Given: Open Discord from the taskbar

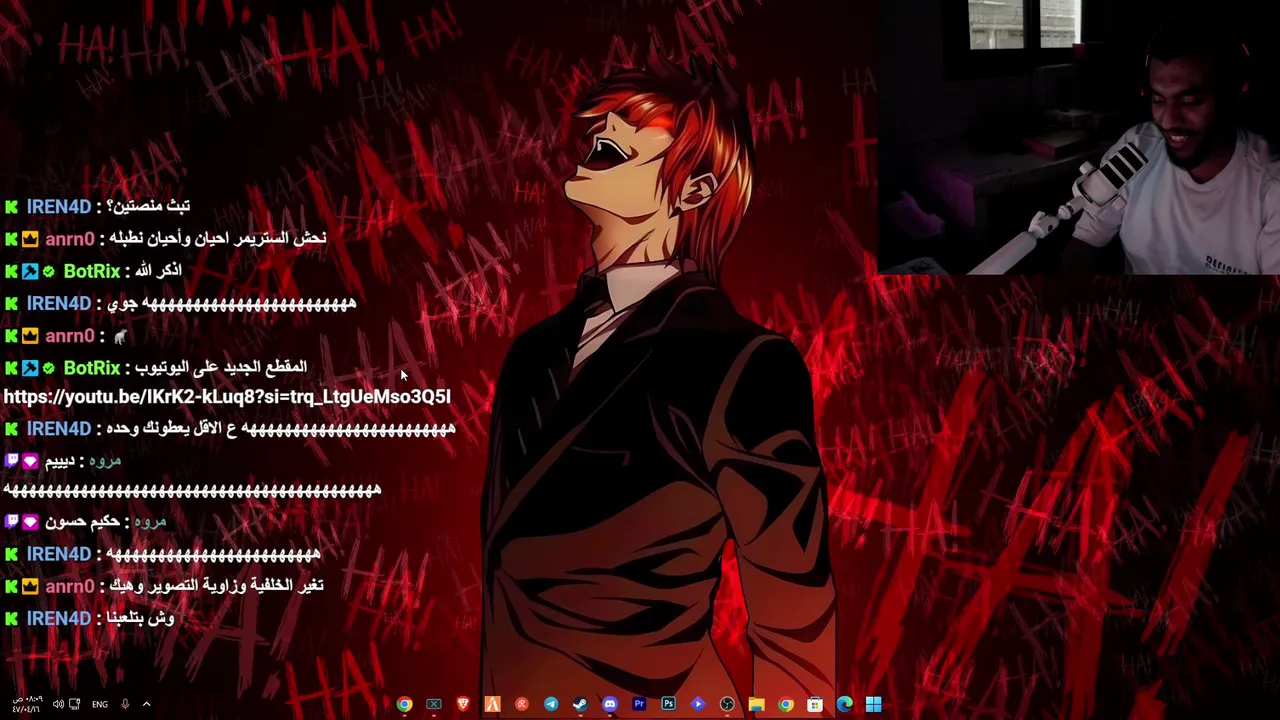Looking at the screenshot, I should pyautogui.click(x=610, y=705).
